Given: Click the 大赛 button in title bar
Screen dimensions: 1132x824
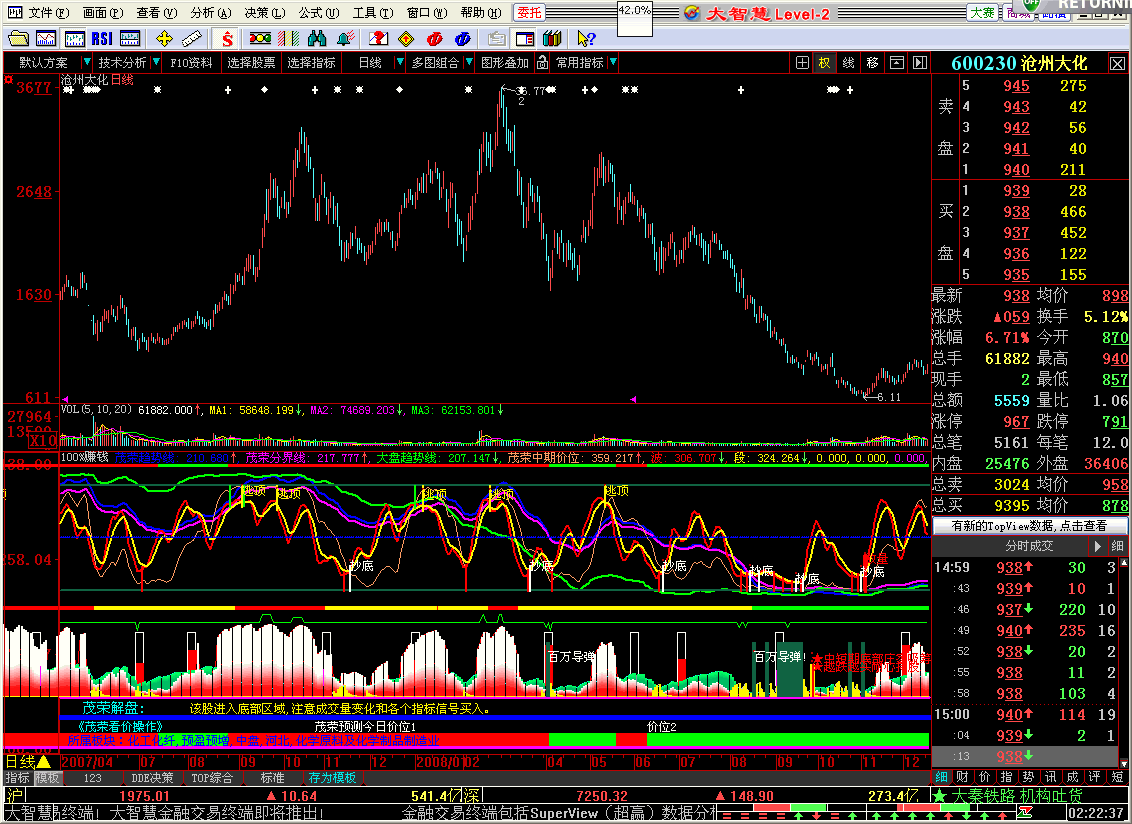Looking at the screenshot, I should coord(982,12).
